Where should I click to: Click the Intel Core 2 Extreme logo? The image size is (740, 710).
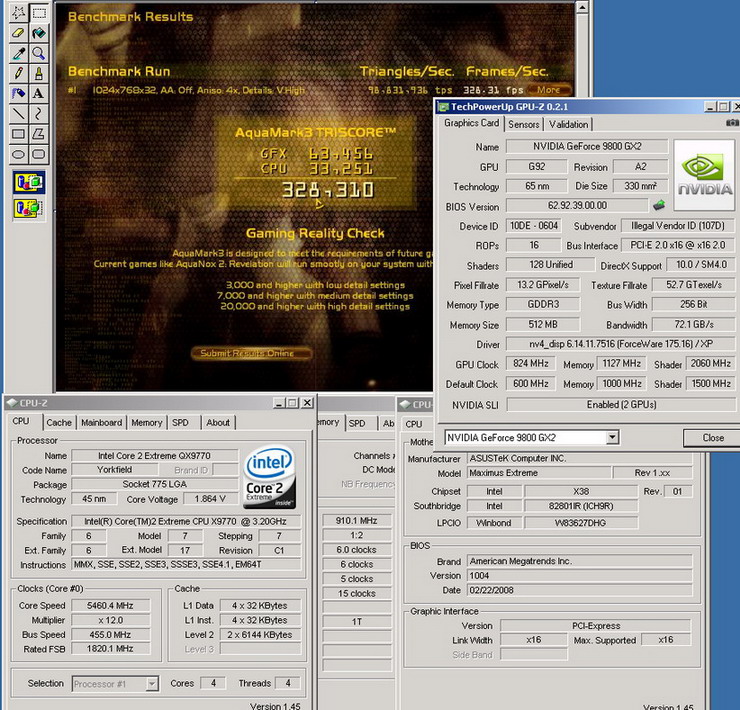tap(269, 477)
